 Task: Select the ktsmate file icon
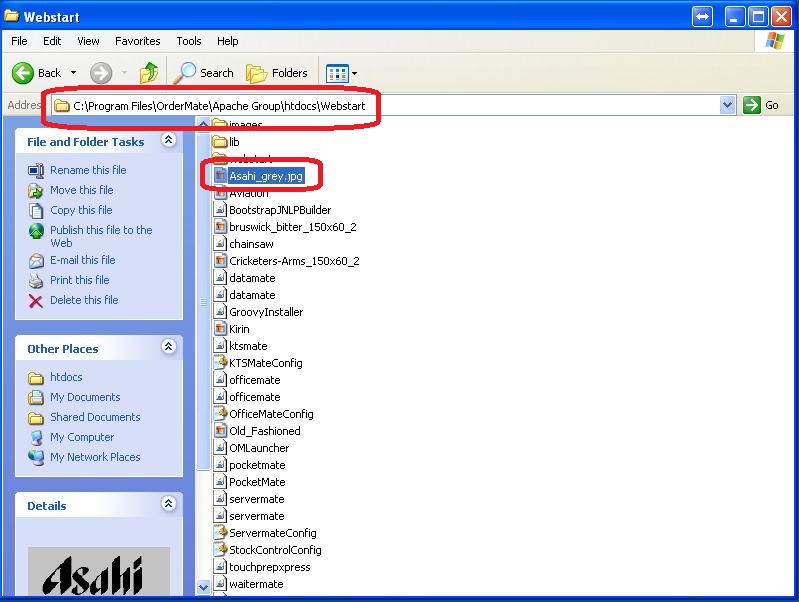point(220,345)
